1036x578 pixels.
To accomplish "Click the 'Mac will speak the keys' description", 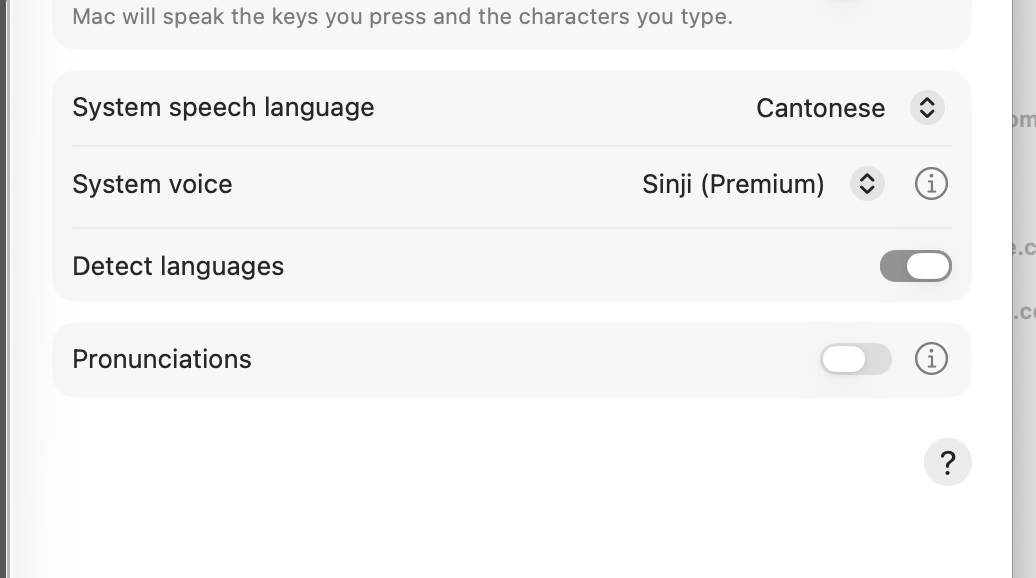I will (402, 17).
